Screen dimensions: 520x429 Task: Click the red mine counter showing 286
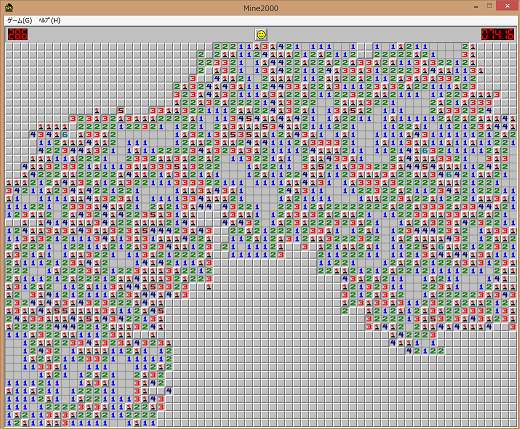18,34
